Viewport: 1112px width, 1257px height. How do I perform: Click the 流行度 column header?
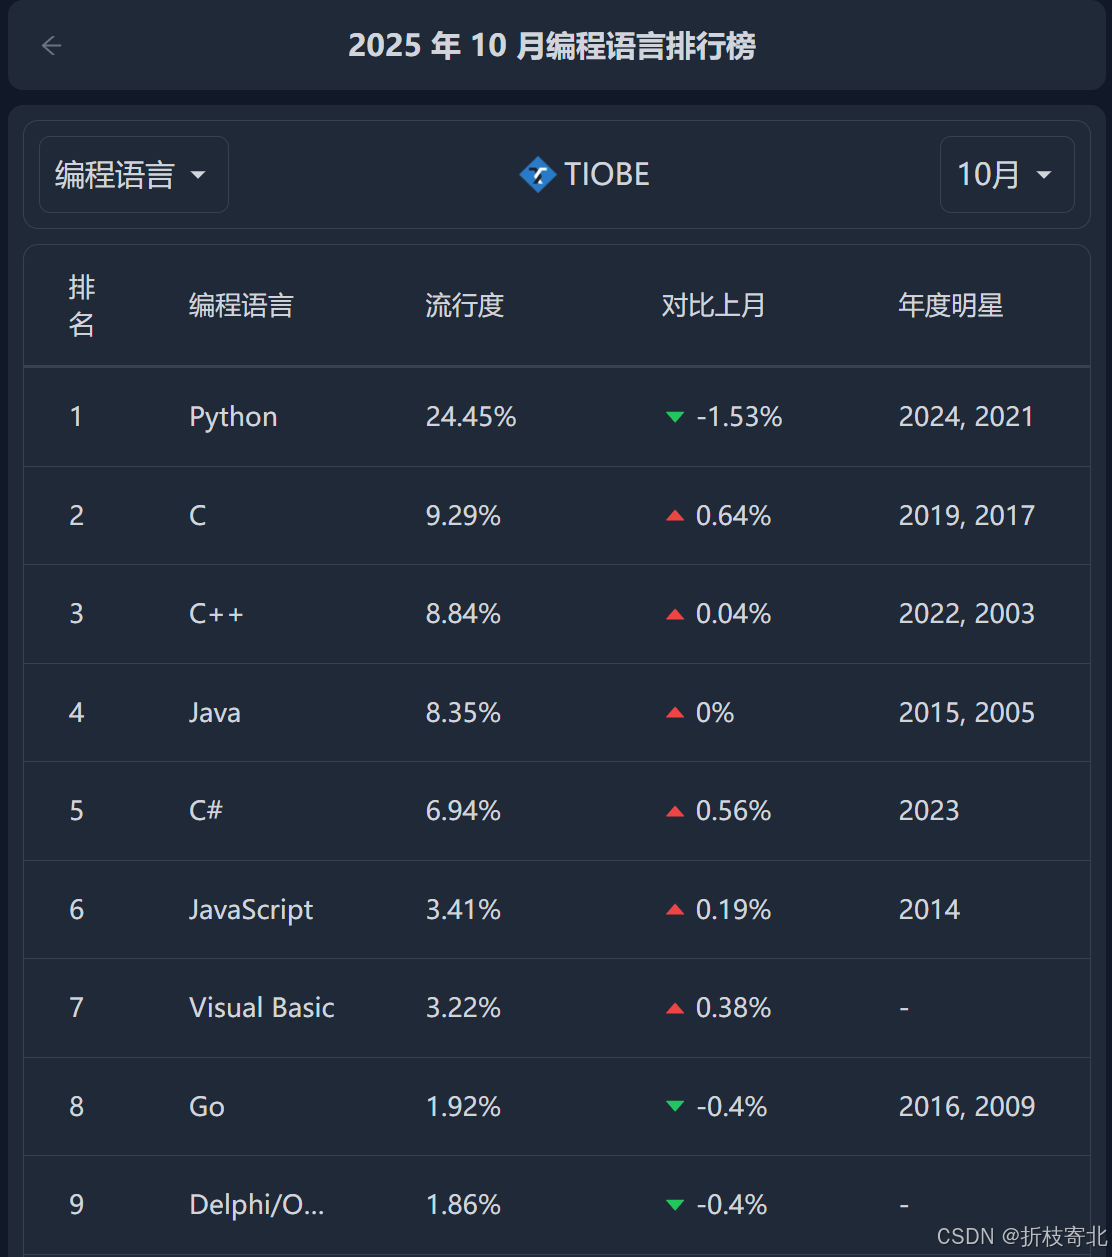(x=465, y=306)
